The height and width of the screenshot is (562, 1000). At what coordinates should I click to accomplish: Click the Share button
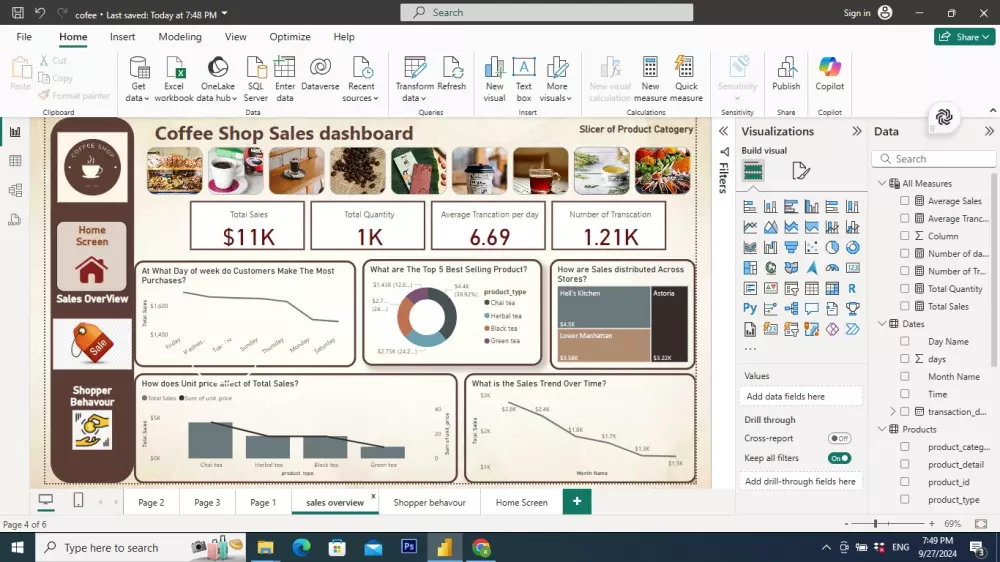tap(964, 37)
